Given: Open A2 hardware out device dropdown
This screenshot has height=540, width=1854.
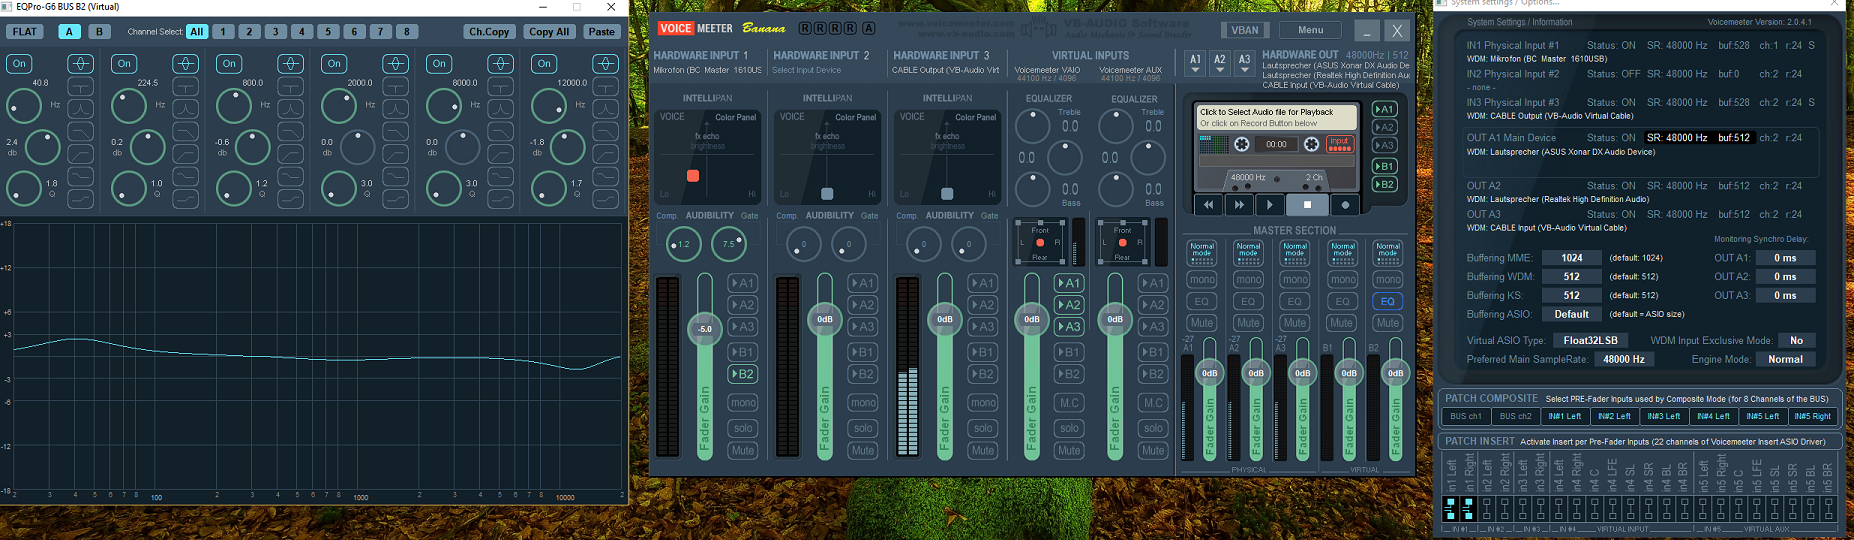Looking at the screenshot, I should click(x=1219, y=63).
